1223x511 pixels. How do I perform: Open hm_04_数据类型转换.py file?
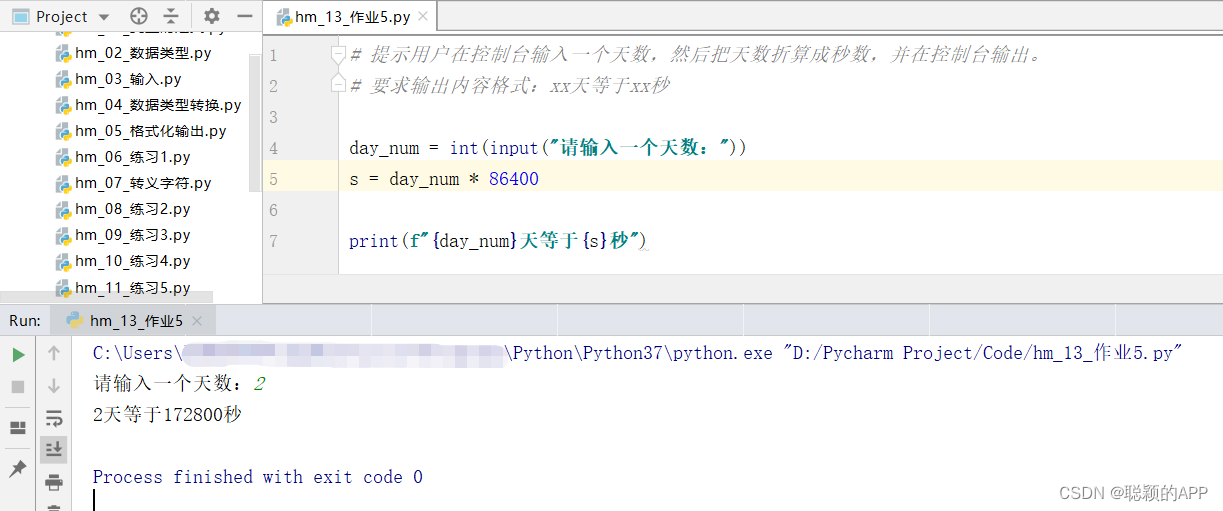[158, 105]
